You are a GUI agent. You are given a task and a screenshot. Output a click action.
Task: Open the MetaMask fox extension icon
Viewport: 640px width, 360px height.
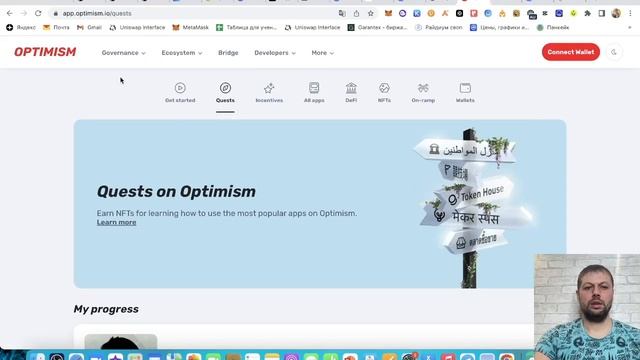coord(389,13)
